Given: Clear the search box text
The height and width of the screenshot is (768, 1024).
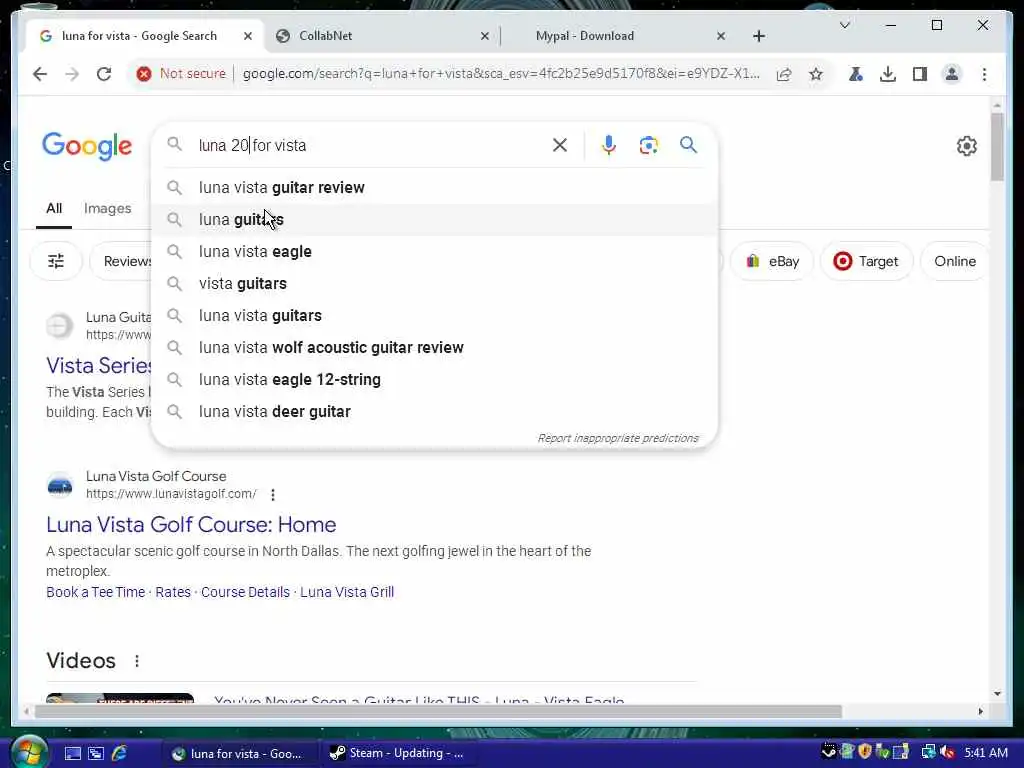Looking at the screenshot, I should tap(560, 145).
